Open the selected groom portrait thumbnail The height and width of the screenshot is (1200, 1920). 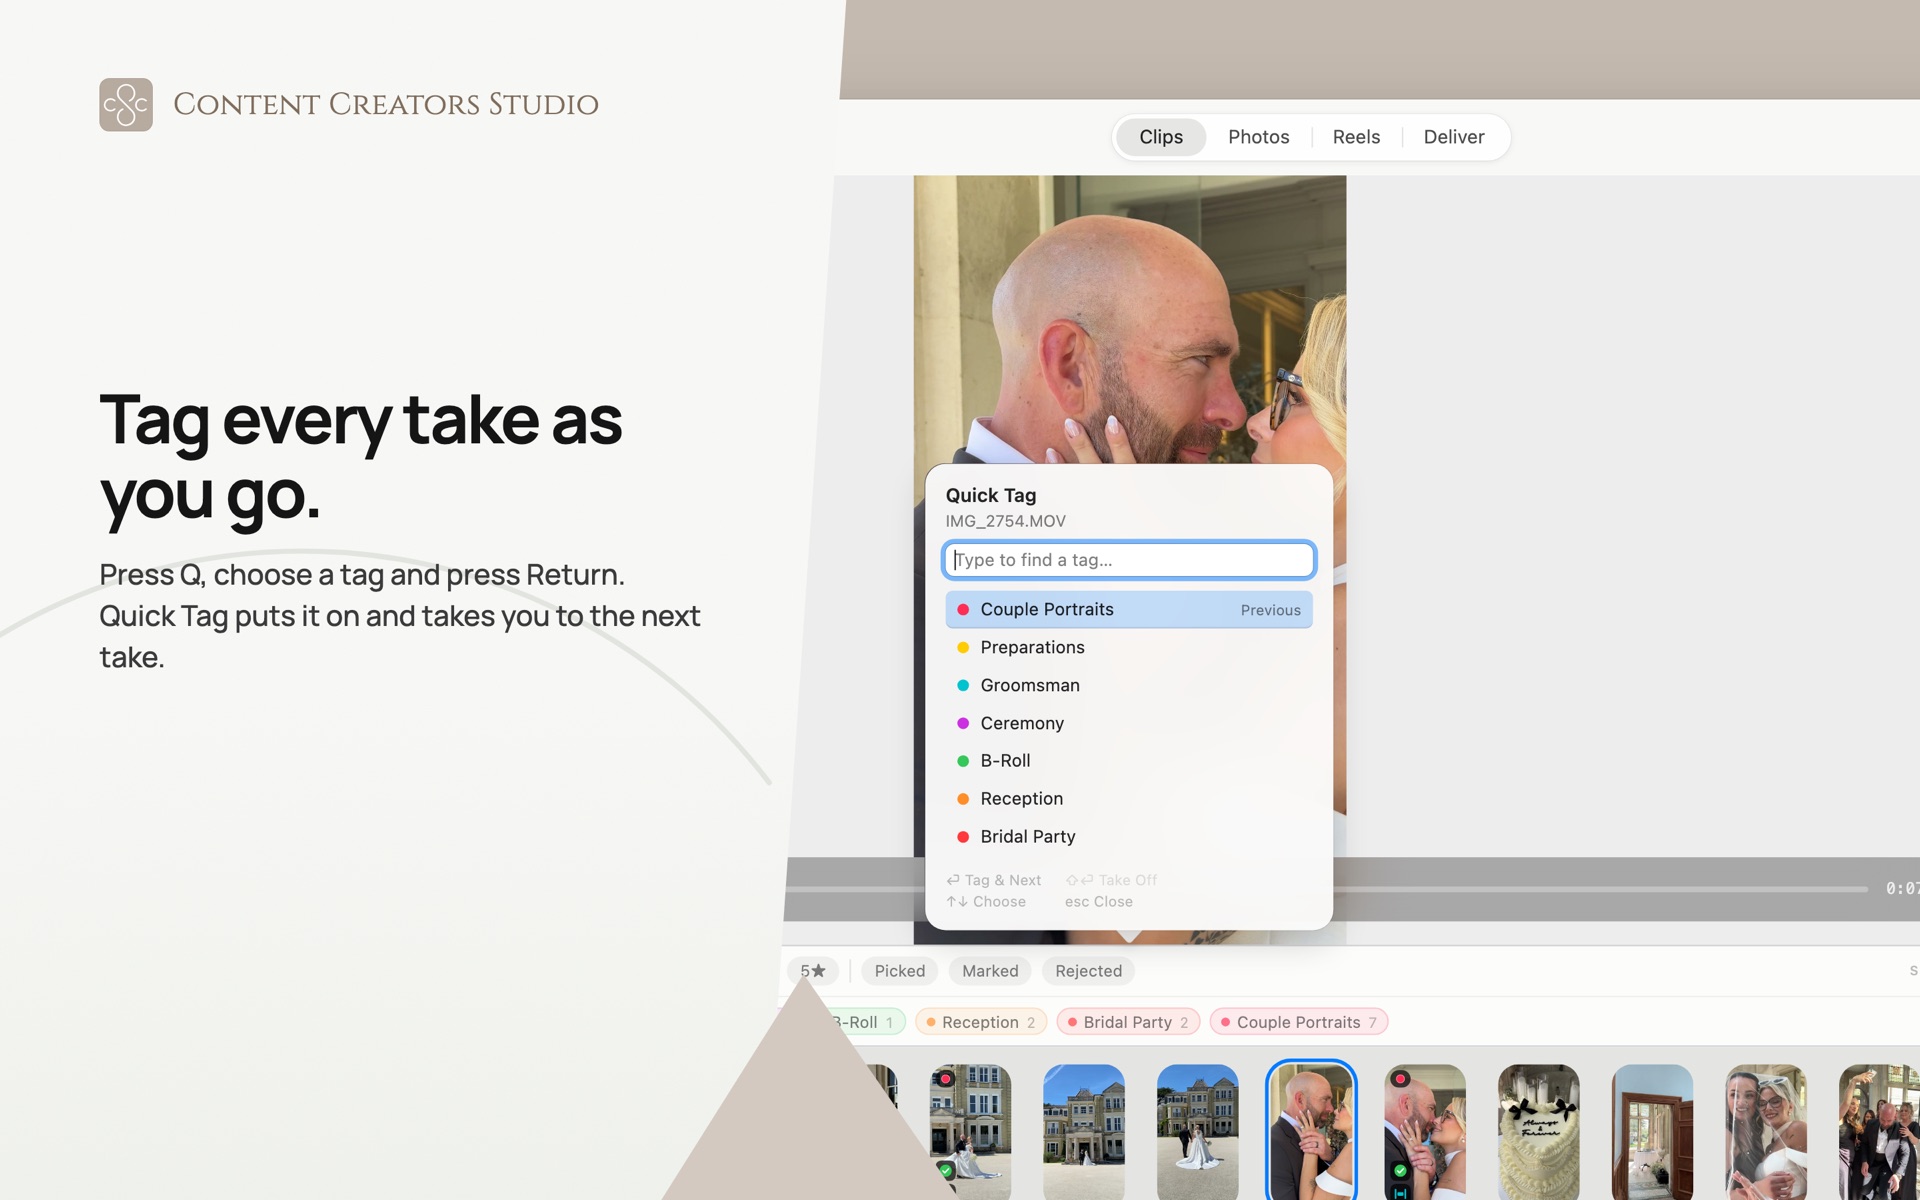coord(1311,1131)
